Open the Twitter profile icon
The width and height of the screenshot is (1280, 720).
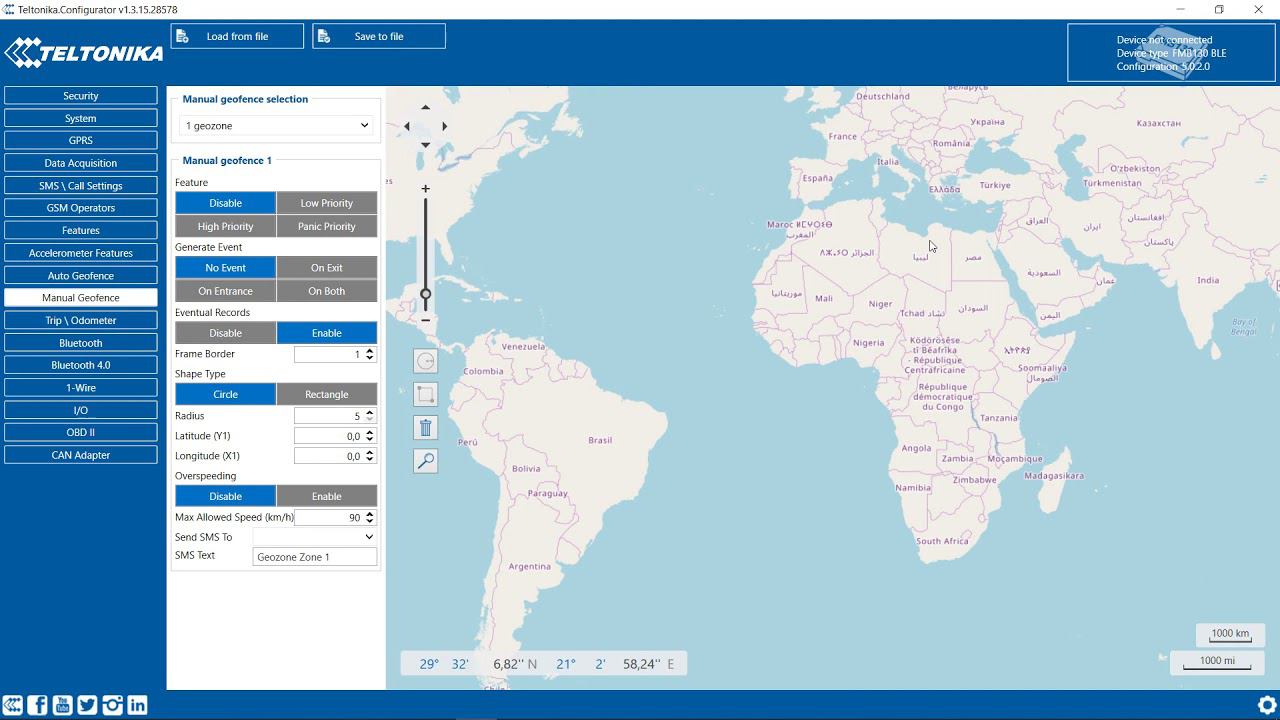[88, 705]
